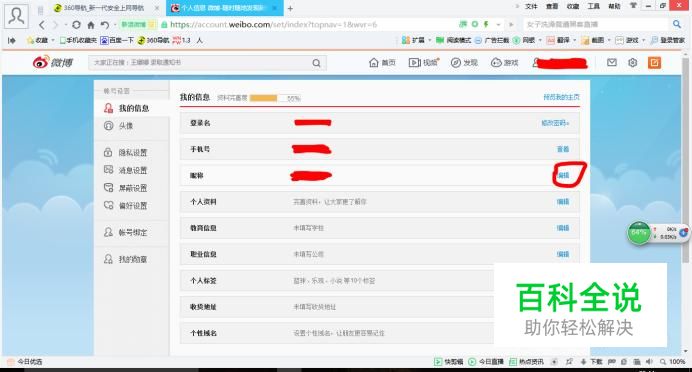Click 修改密码 link in 登录名 row
The height and width of the screenshot is (372, 692).
[555, 123]
